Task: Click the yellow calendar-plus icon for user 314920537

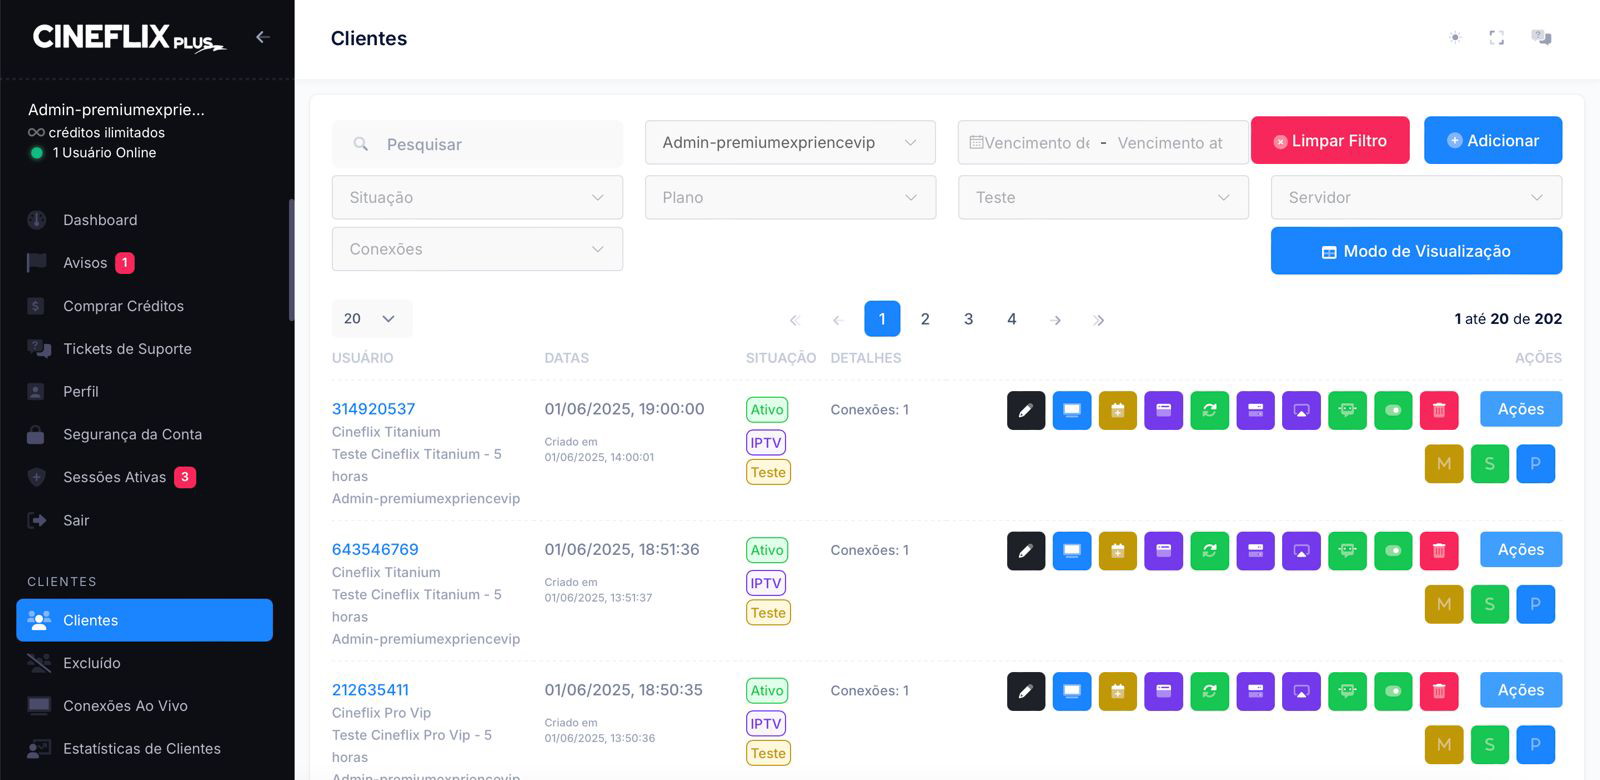Action: pos(1117,410)
